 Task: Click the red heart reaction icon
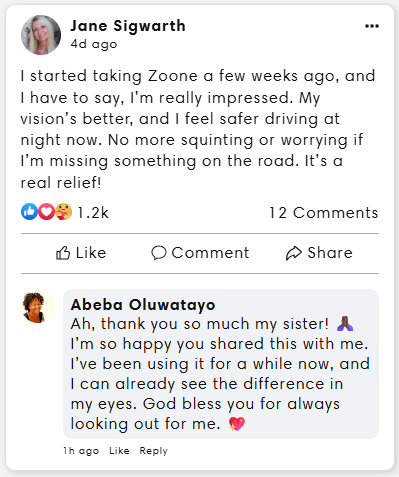click(x=46, y=211)
